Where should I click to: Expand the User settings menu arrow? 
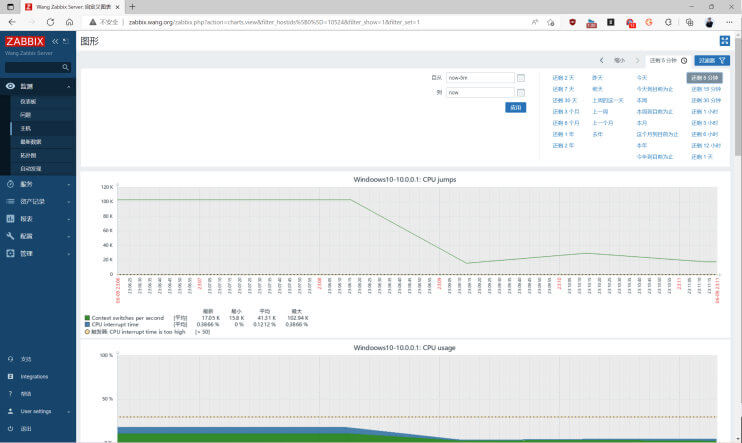coord(69,412)
